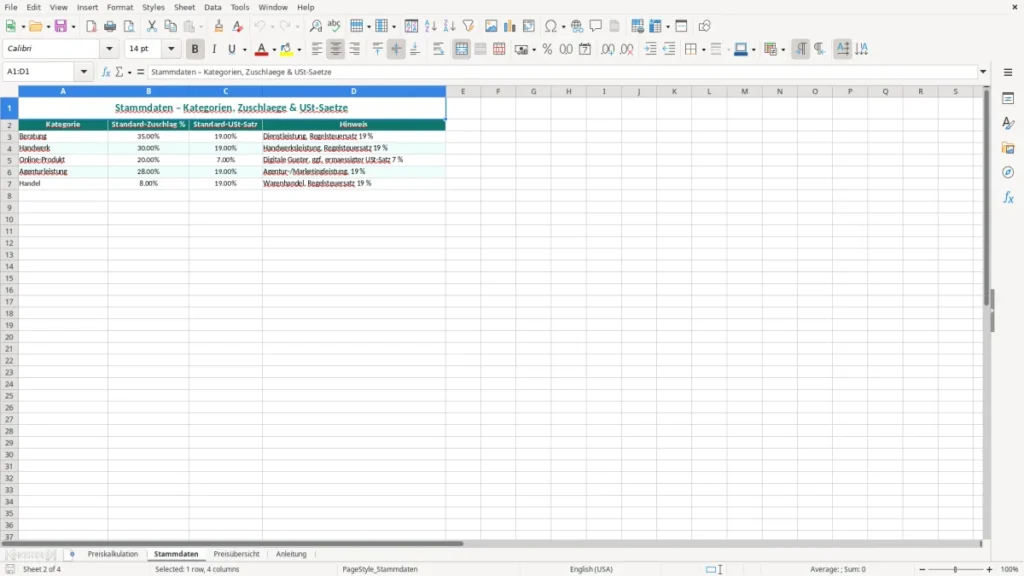Viewport: 1024px width, 576px height.
Task: Format cell as Date
Action: coord(585,49)
